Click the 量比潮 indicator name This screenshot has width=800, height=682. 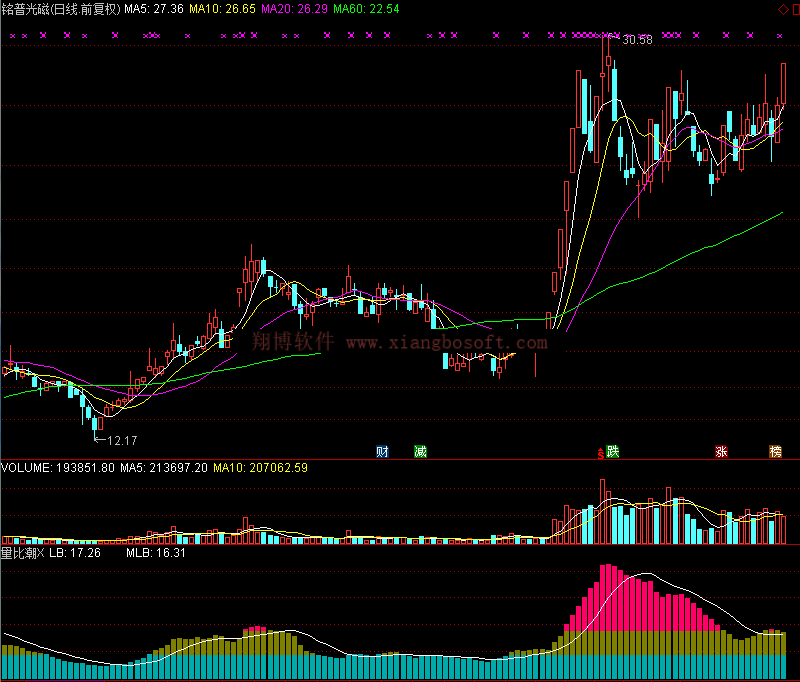[x=17, y=552]
